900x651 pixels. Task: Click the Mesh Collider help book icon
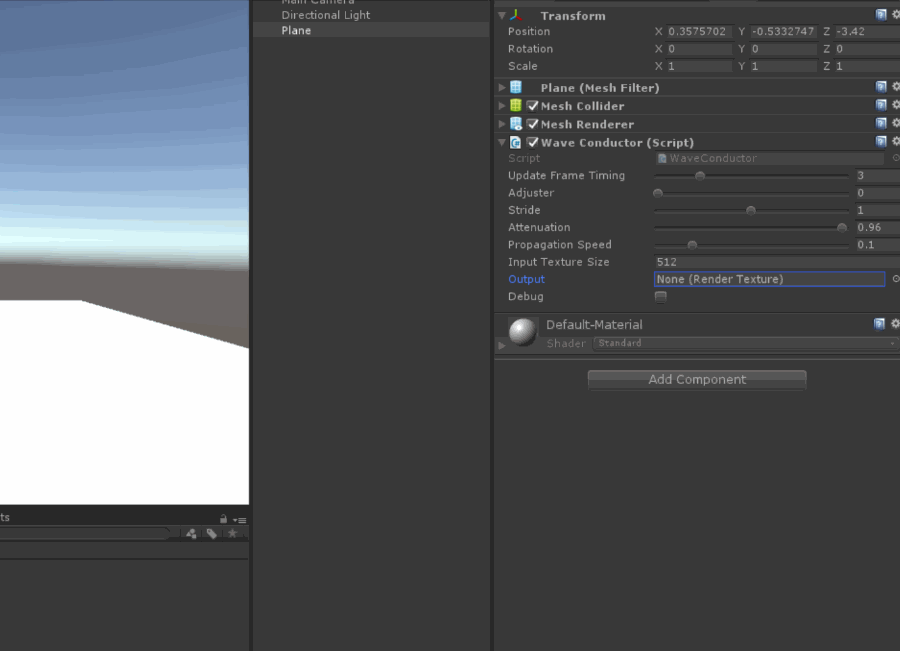881,105
